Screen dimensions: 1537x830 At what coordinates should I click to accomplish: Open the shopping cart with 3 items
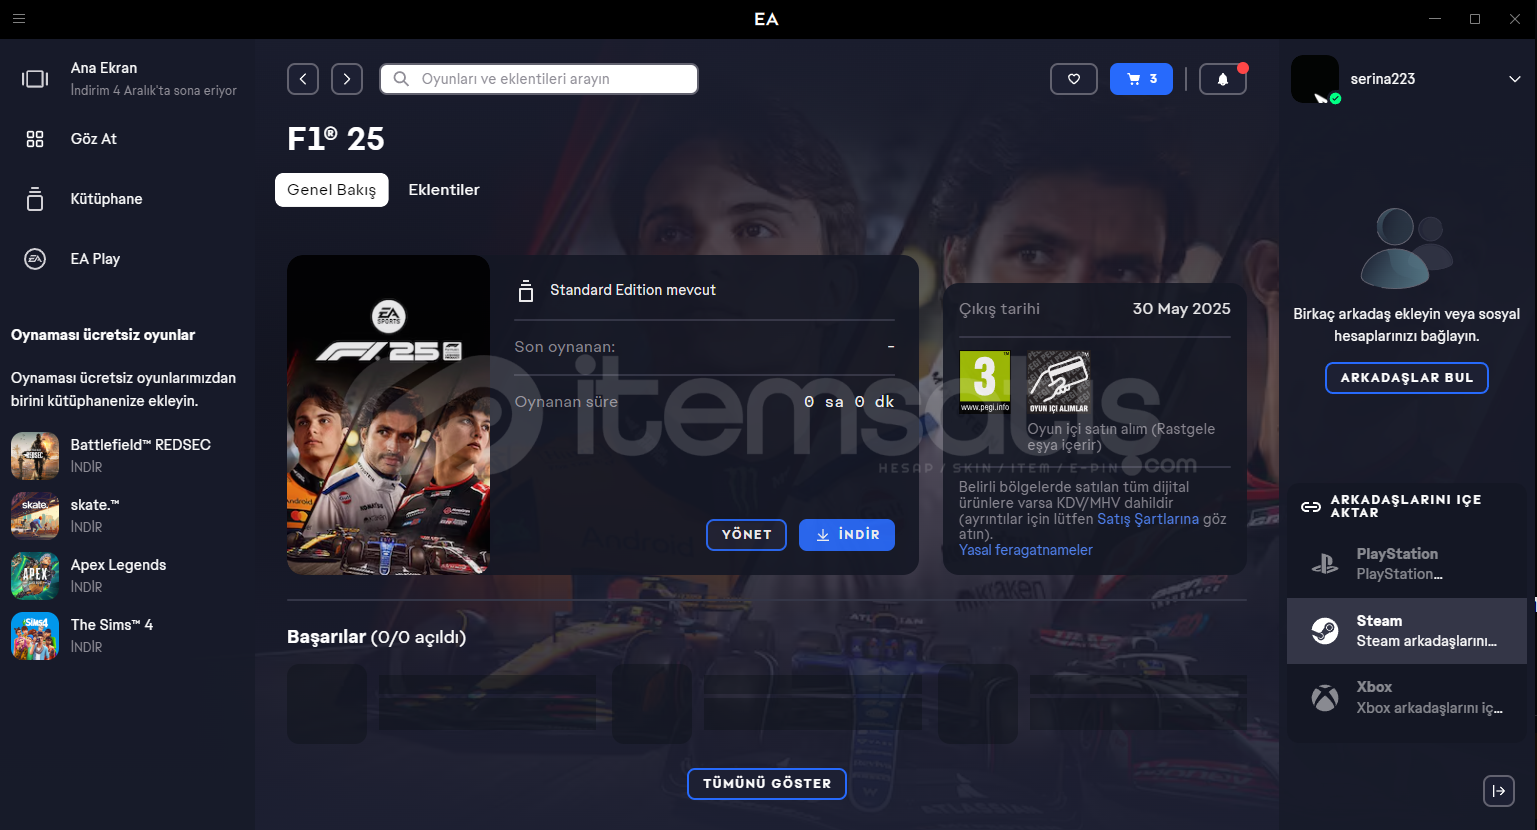[x=1141, y=79]
